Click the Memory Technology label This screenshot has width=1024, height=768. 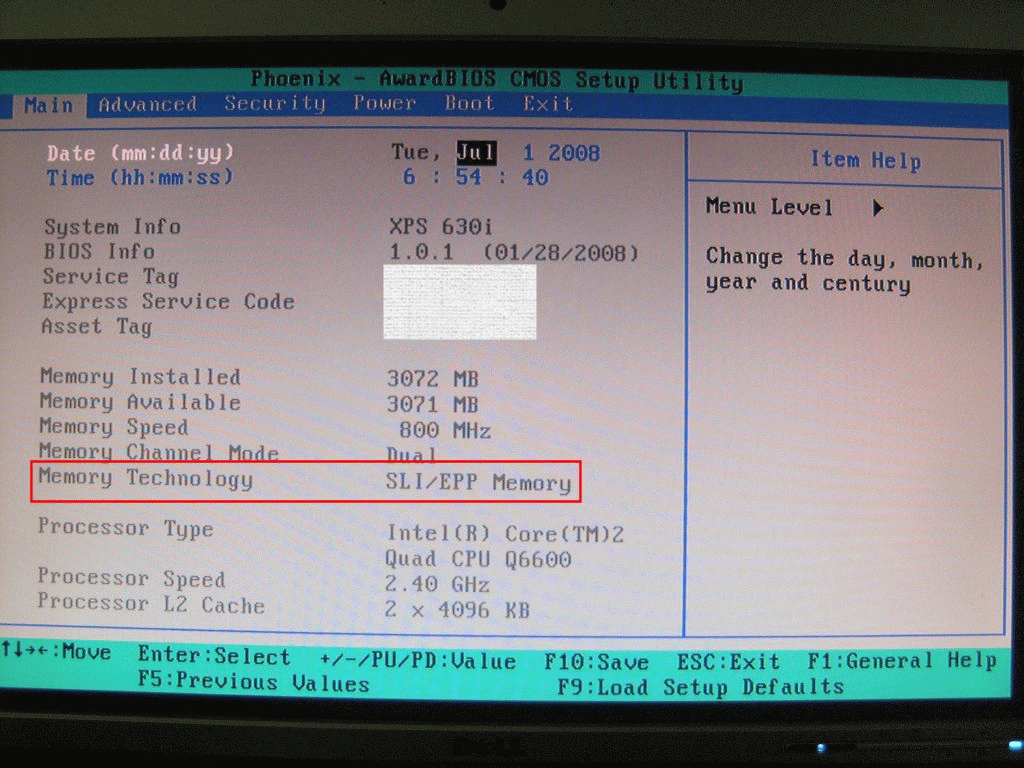(x=146, y=478)
